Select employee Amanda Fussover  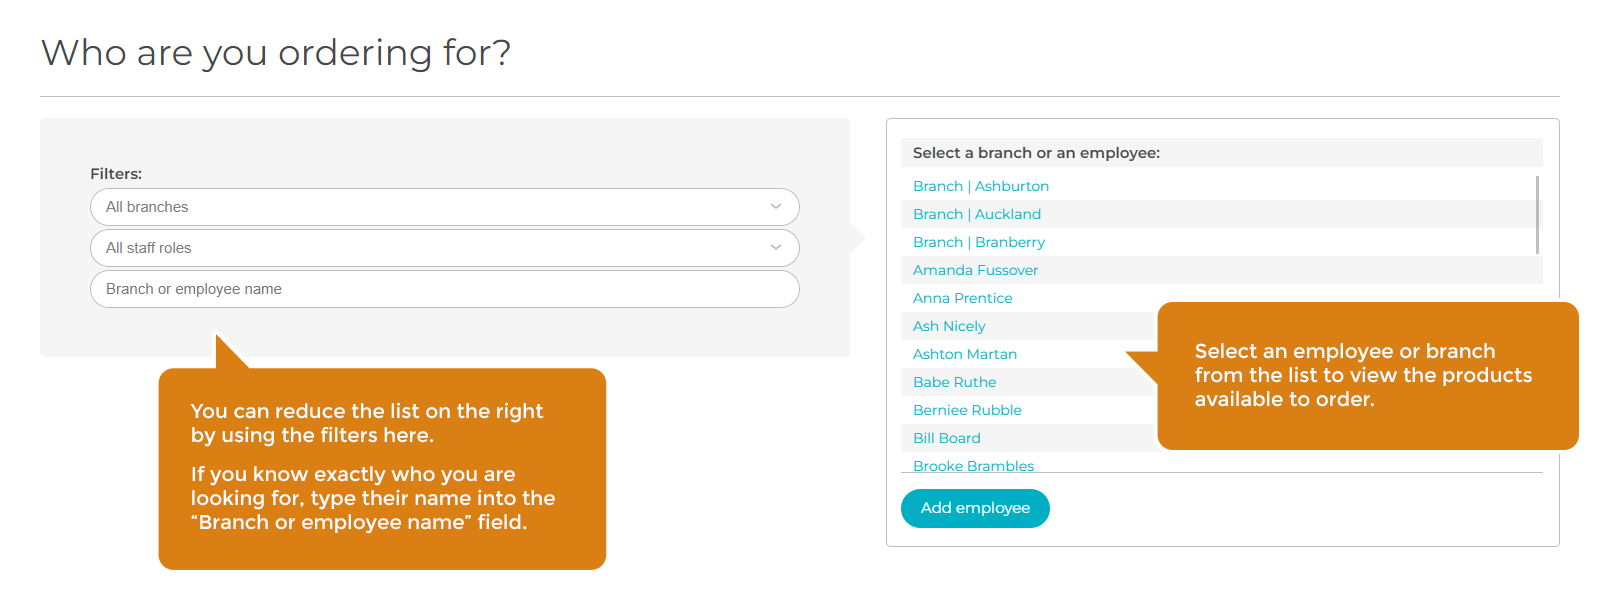[x=975, y=270]
